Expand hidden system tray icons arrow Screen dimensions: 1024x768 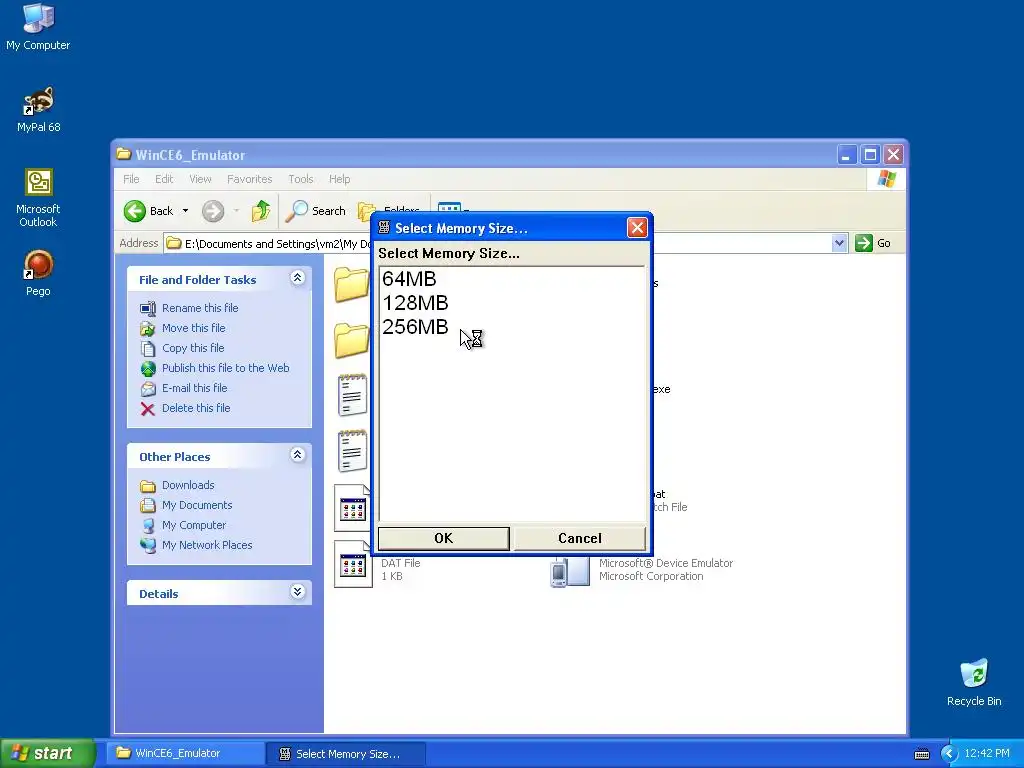click(x=949, y=754)
